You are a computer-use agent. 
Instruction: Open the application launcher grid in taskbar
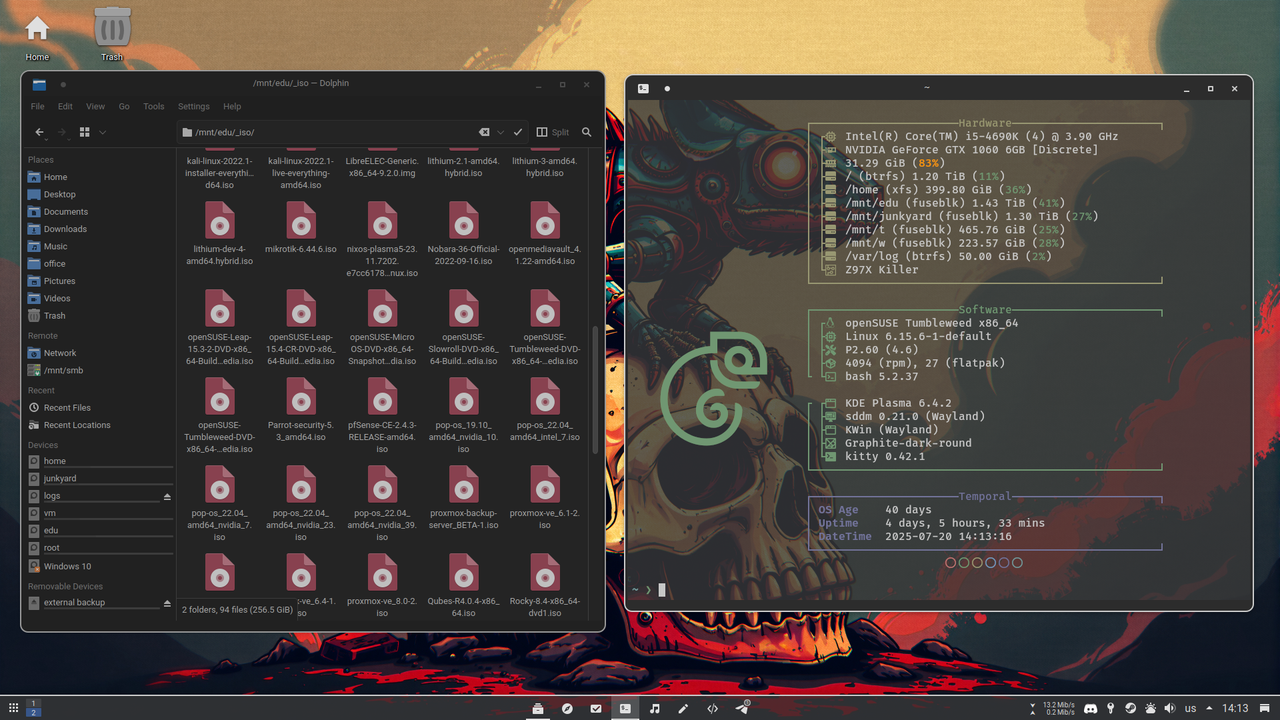coord(13,708)
